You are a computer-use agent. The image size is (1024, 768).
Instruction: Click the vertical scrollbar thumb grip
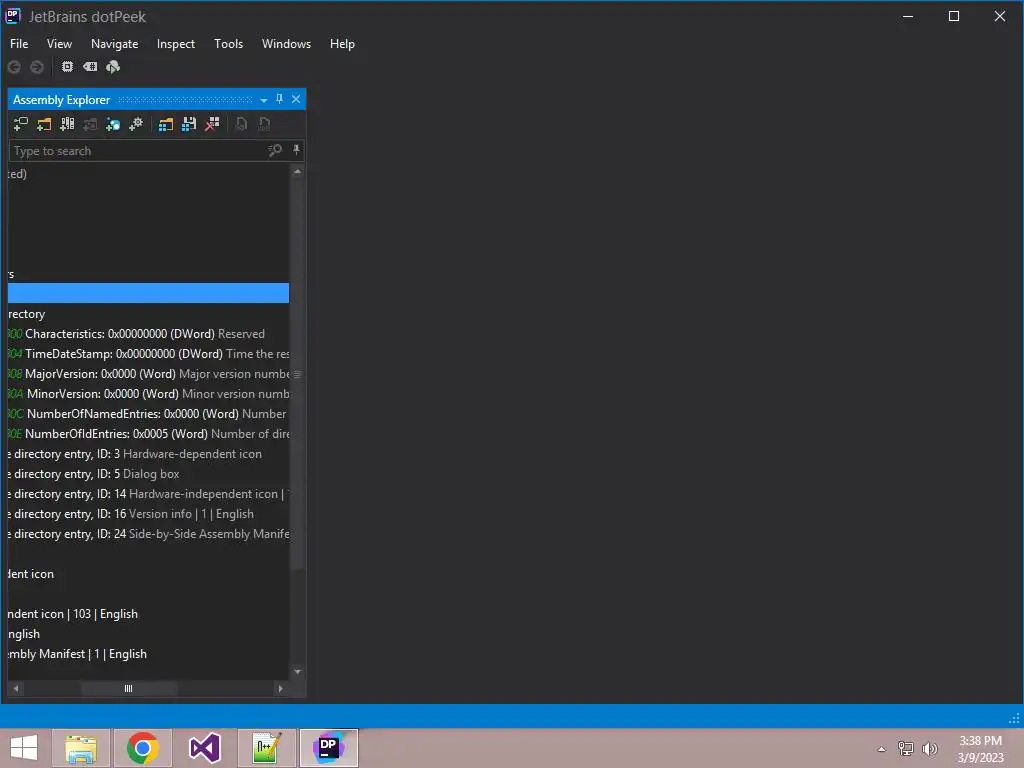click(297, 374)
